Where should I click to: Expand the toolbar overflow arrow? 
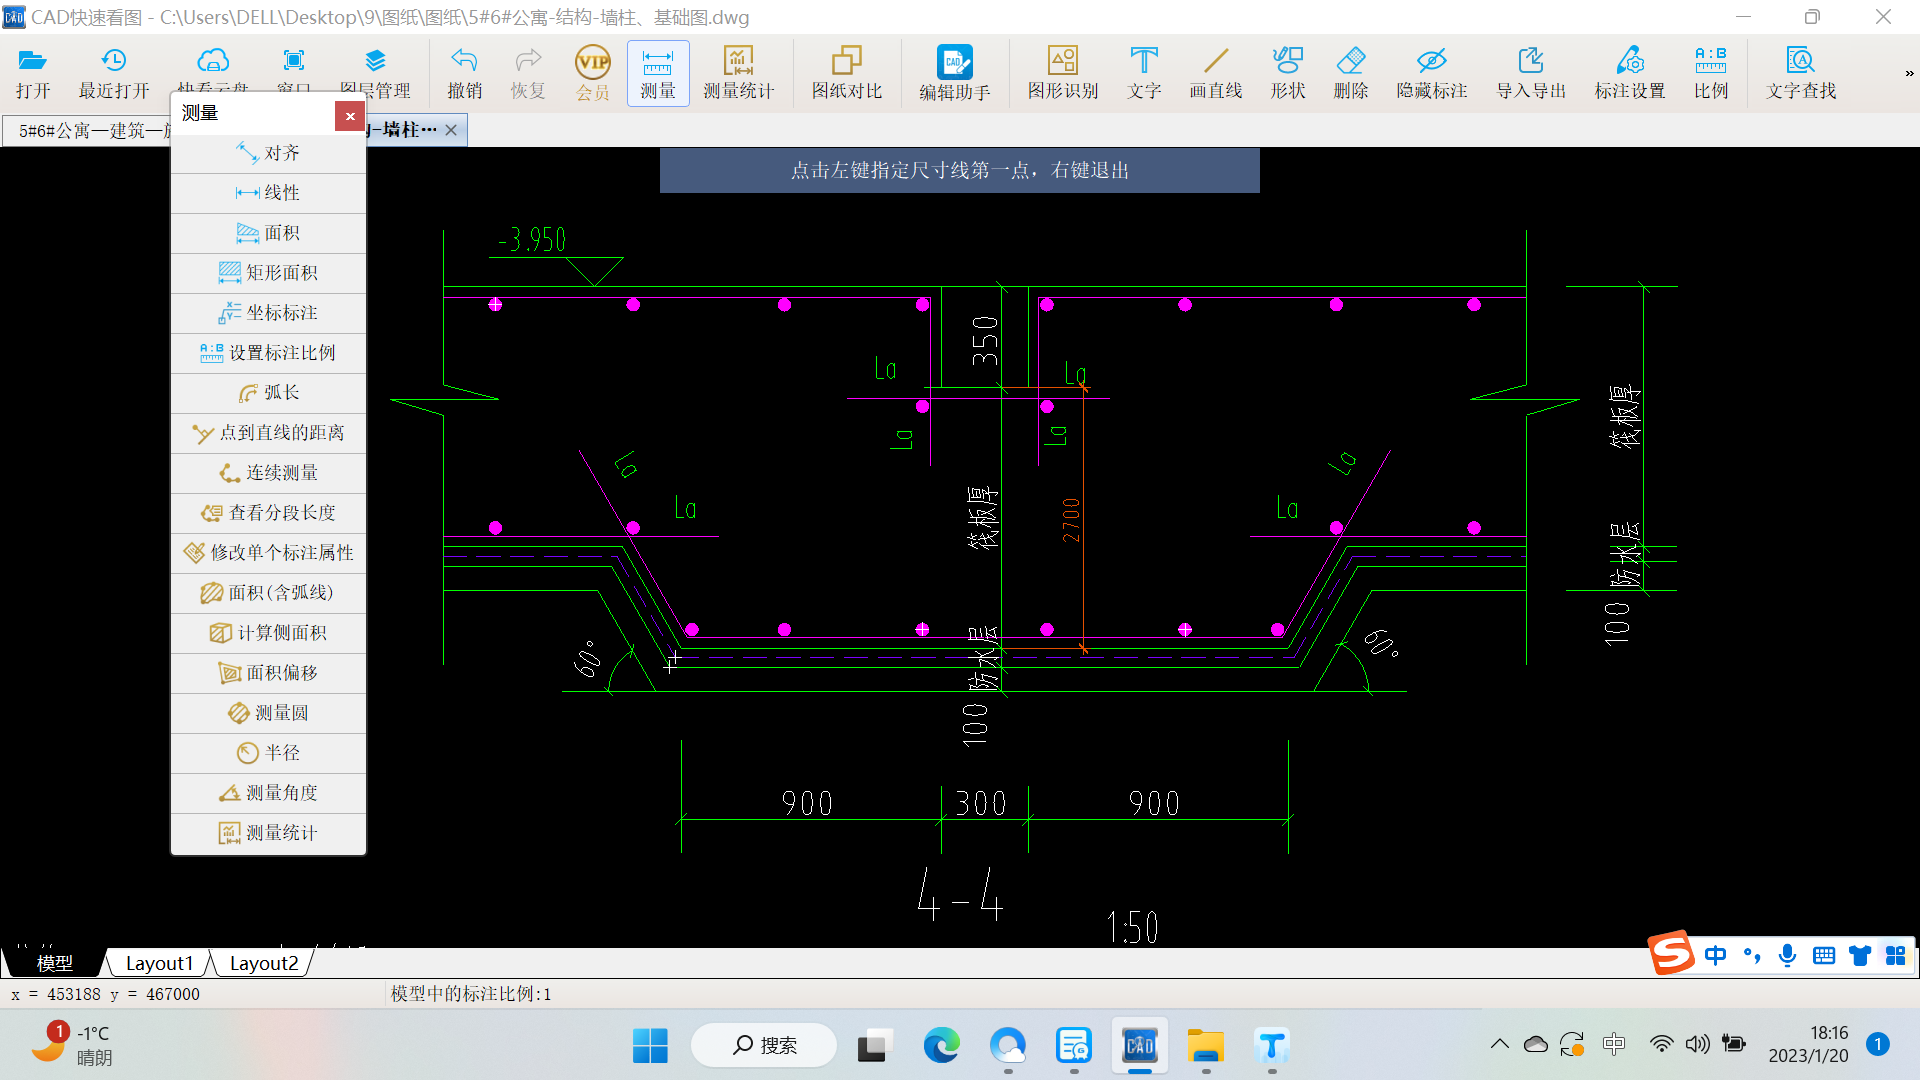click(1909, 73)
